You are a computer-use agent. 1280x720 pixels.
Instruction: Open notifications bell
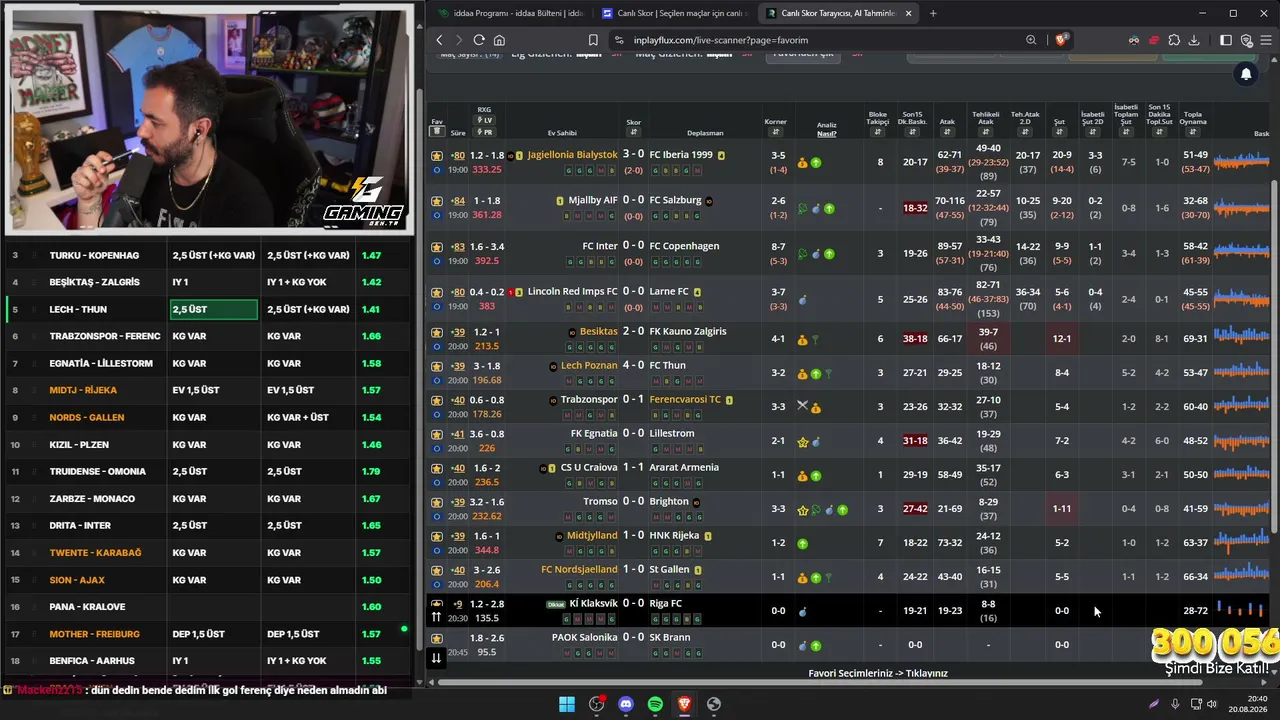(x=1246, y=74)
